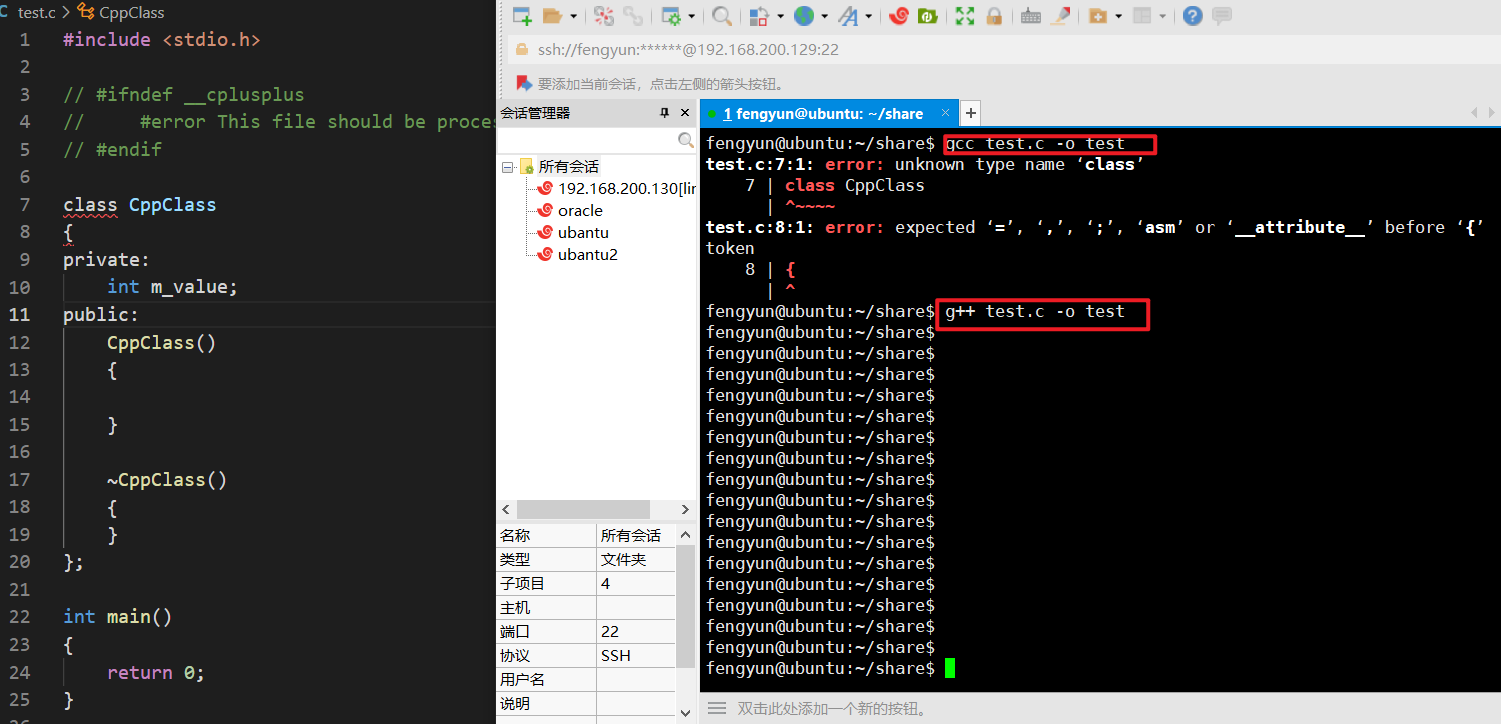This screenshot has height=724, width=1501.
Task: Click the session tree horizontal scrollbar thumb
Action: click(583, 509)
